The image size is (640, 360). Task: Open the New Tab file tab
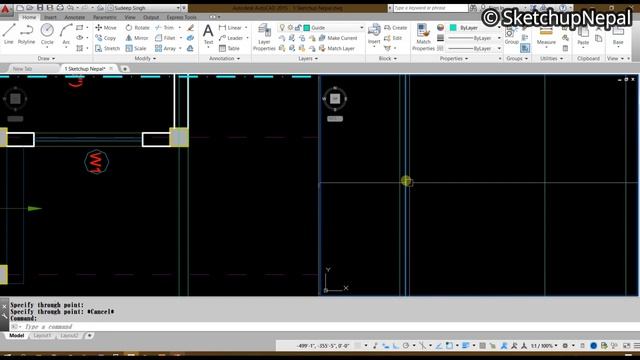tap(22, 69)
